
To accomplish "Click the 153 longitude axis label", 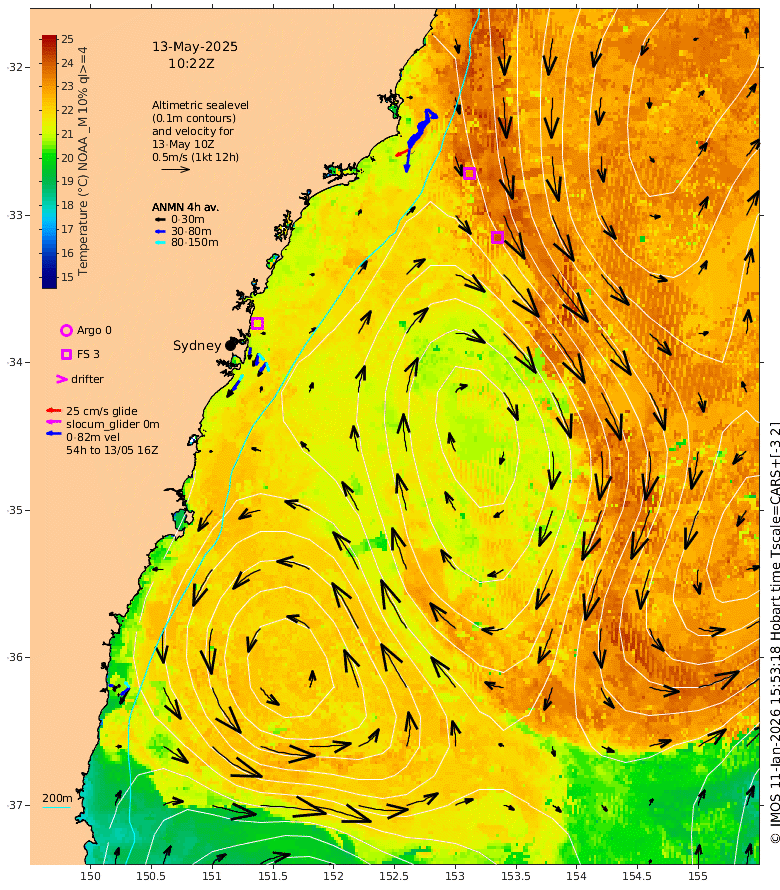I will tap(455, 876).
